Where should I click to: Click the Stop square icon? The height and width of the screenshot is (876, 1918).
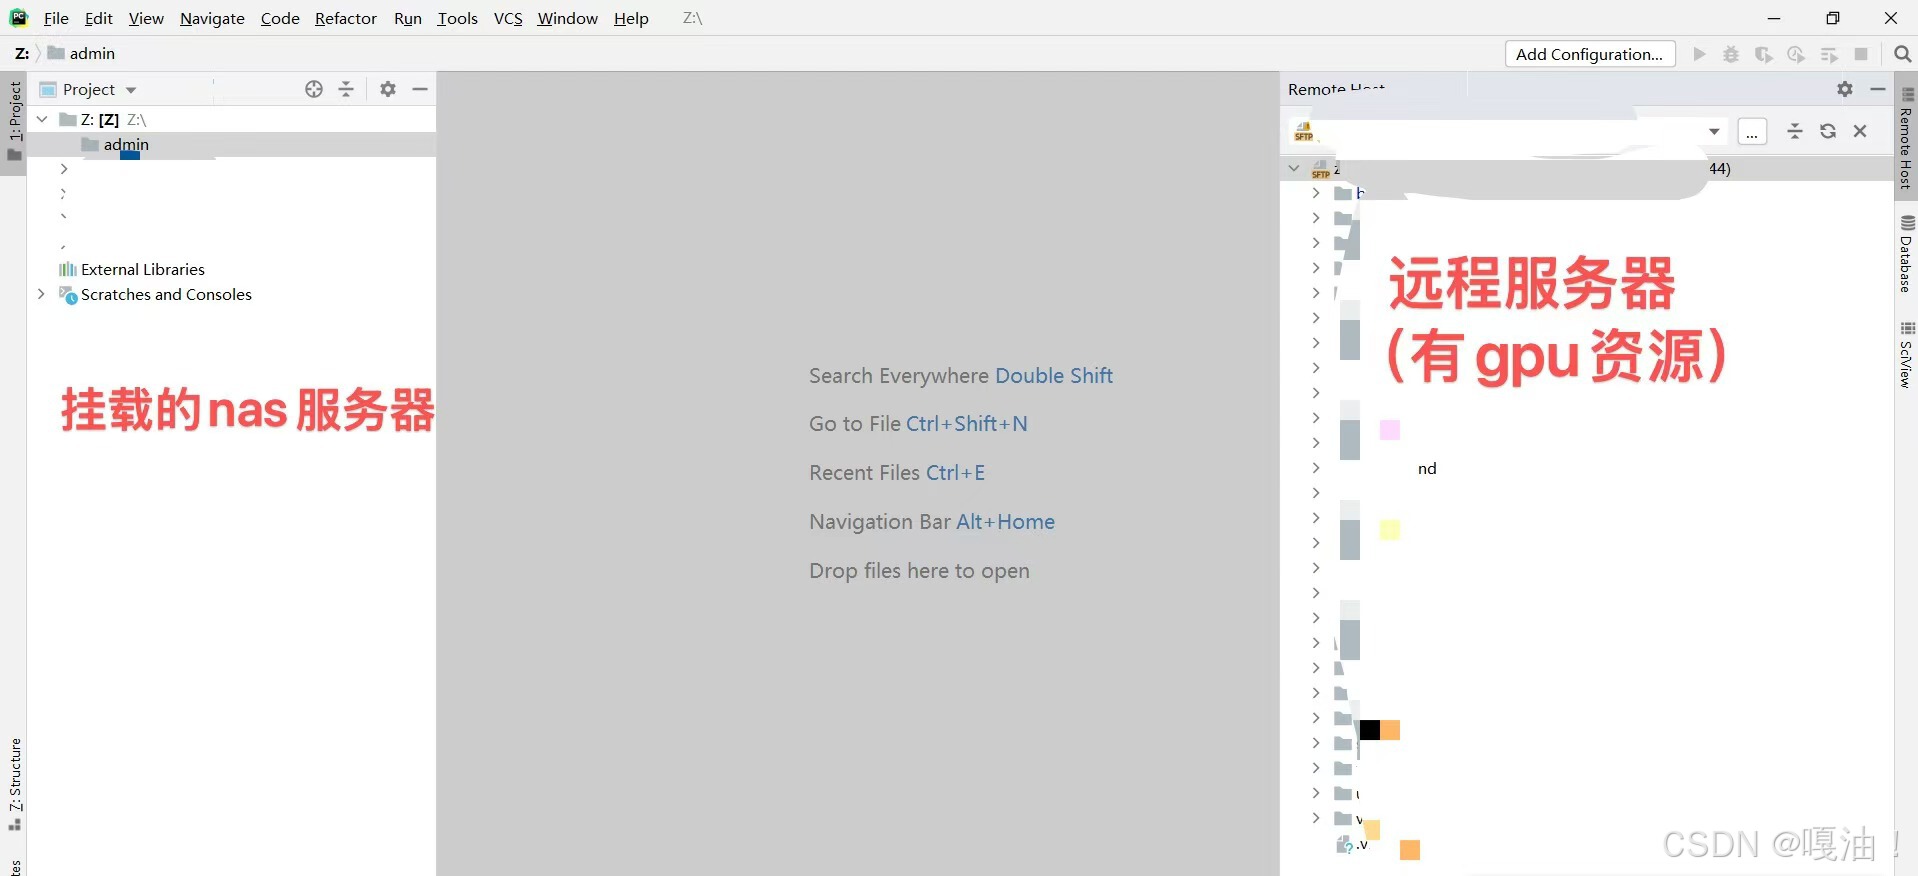tap(1861, 54)
